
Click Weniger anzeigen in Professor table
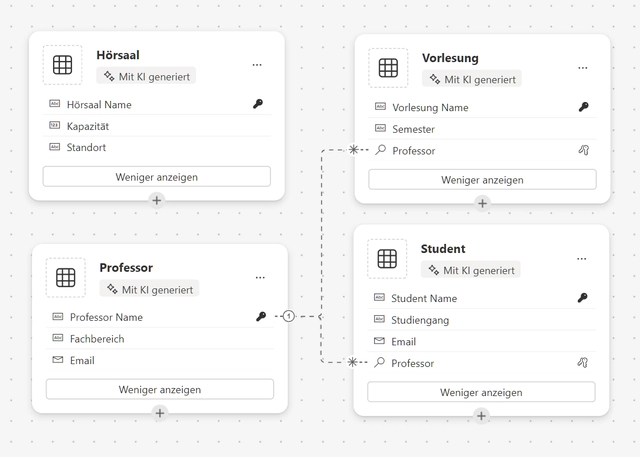tap(160, 389)
